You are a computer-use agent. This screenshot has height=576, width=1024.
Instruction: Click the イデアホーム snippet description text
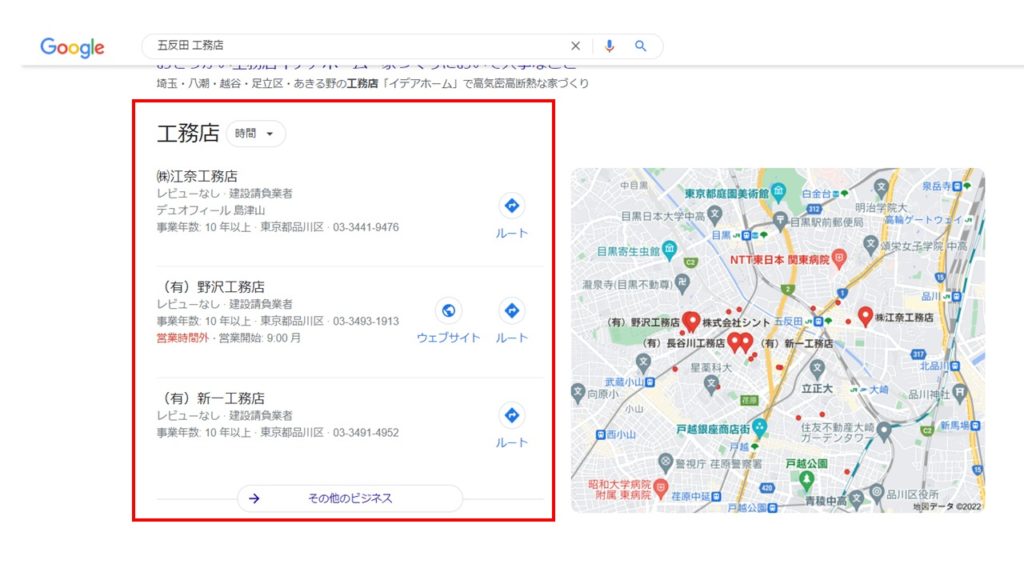coord(372,84)
